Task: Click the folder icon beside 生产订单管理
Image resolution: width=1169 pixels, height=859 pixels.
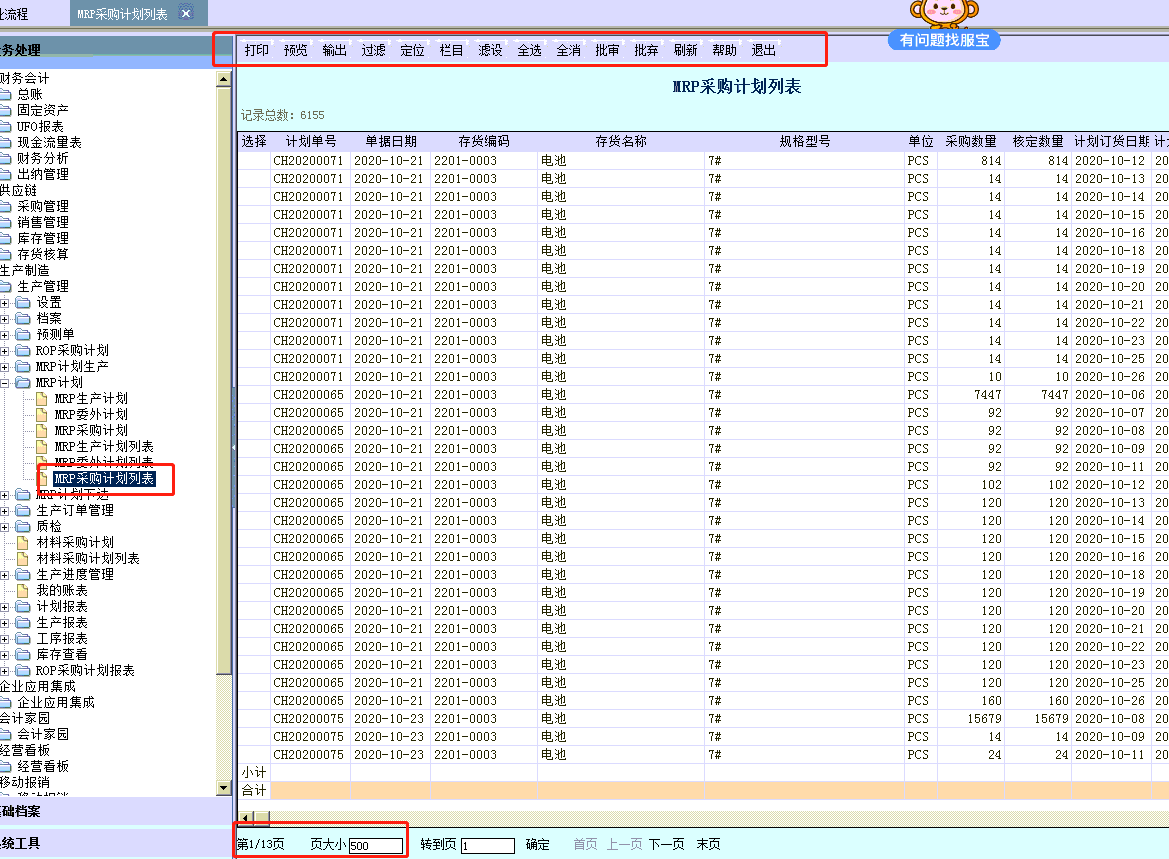Action: (x=23, y=510)
